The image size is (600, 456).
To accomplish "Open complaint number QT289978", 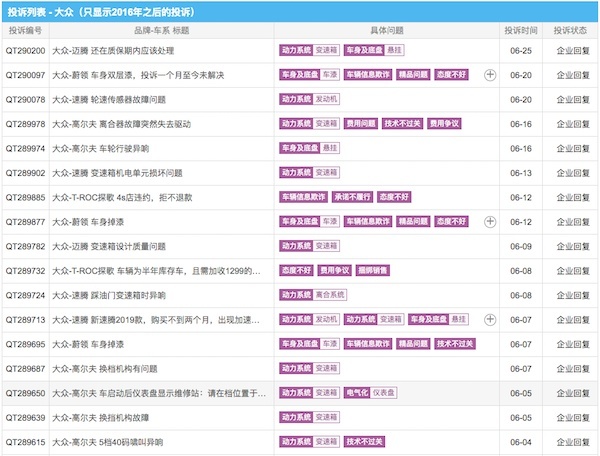I will click(25, 124).
